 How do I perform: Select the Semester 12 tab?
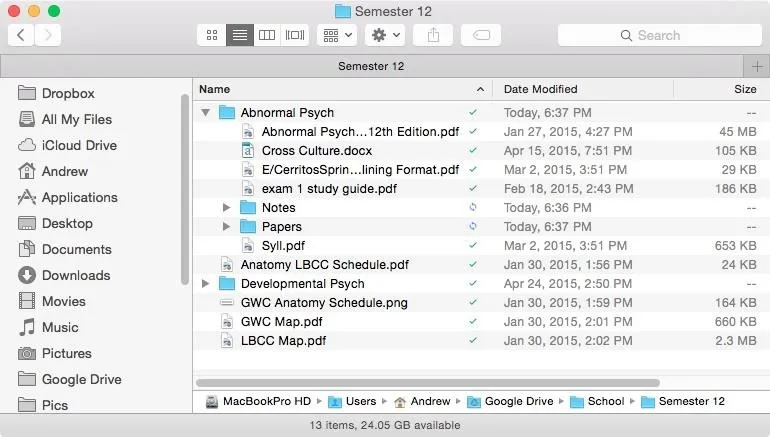click(x=371, y=66)
